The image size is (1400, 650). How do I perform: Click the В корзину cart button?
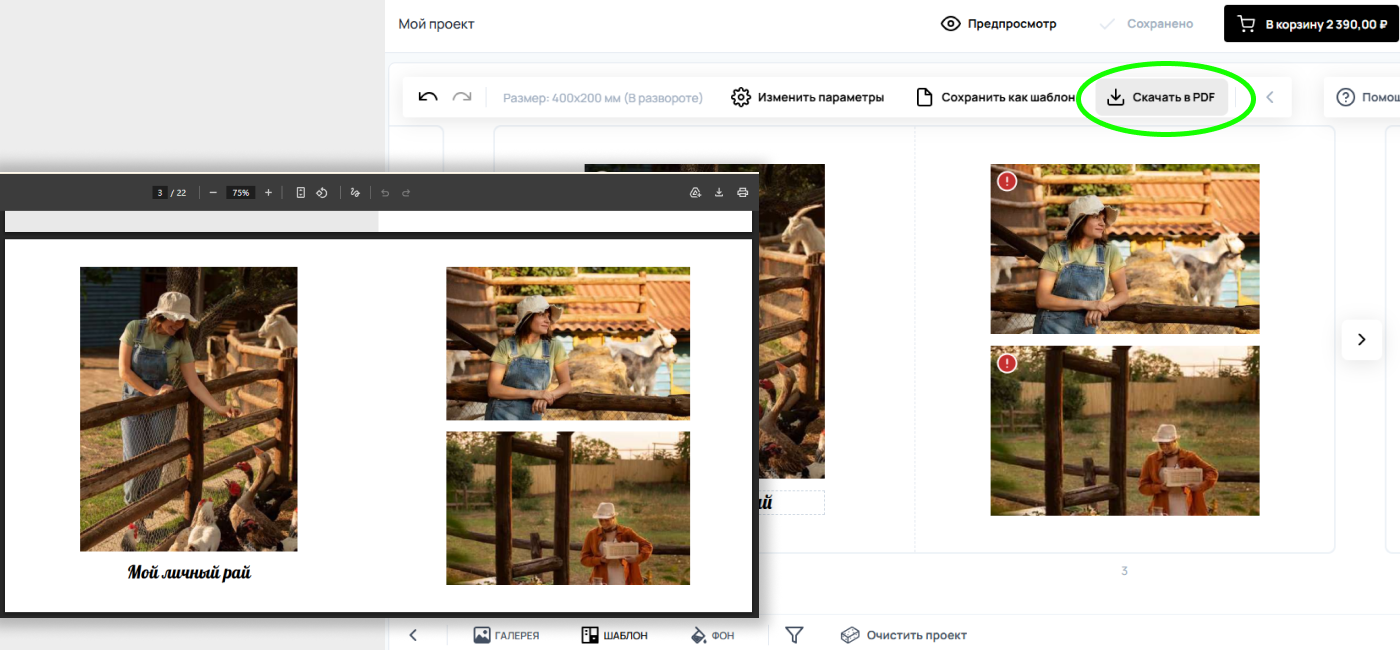[x=1310, y=24]
